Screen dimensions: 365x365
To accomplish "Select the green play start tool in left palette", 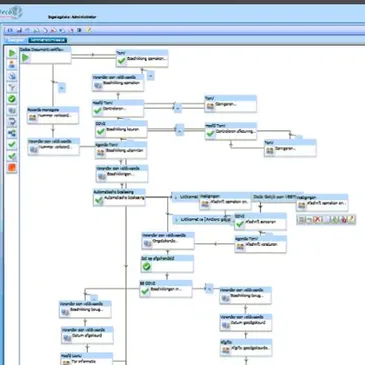I will pyautogui.click(x=12, y=53).
